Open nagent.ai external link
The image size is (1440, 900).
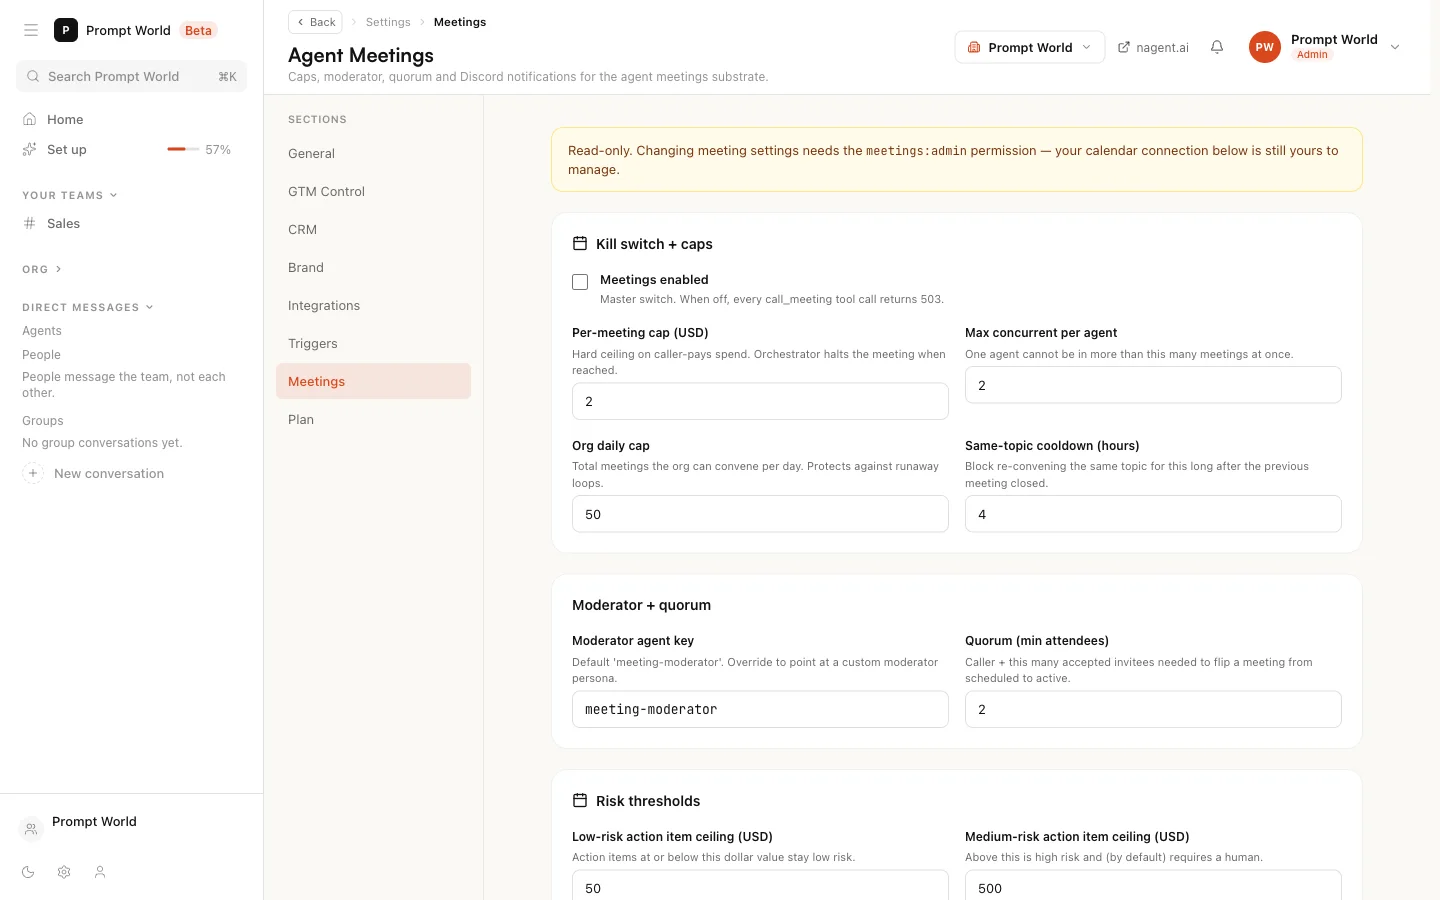1153,47
